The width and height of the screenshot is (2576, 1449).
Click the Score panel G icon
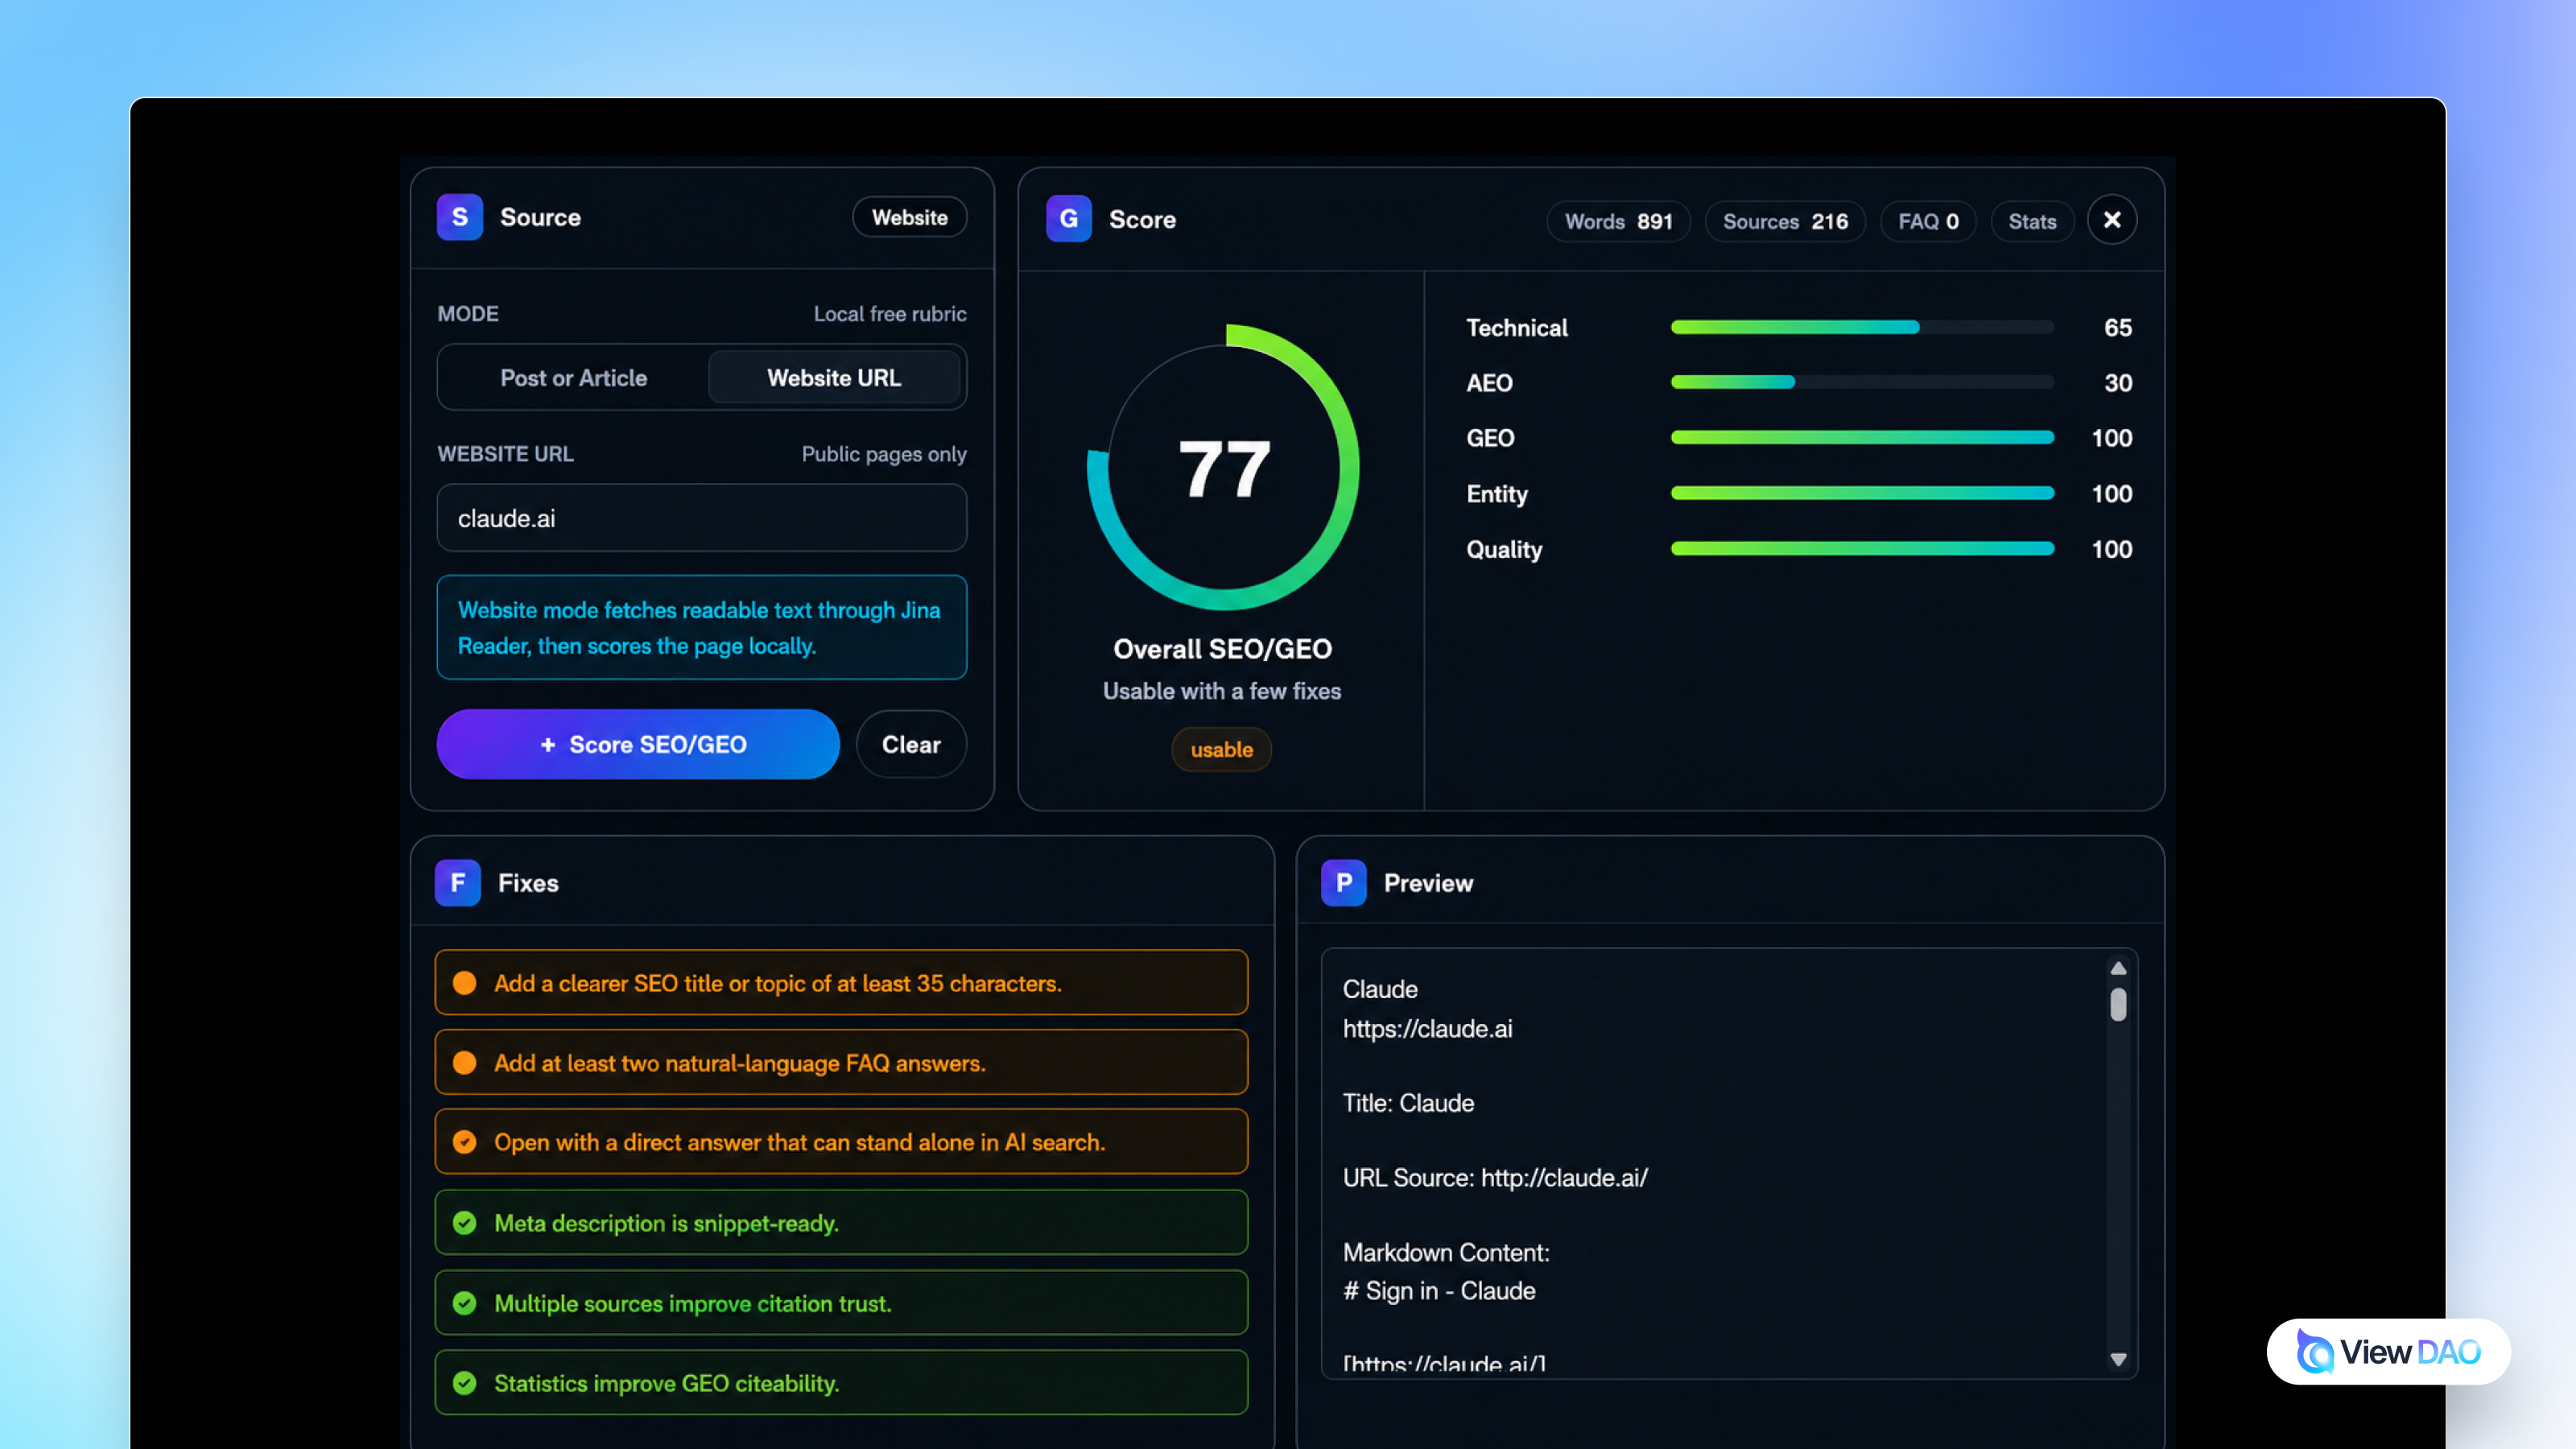point(1068,219)
